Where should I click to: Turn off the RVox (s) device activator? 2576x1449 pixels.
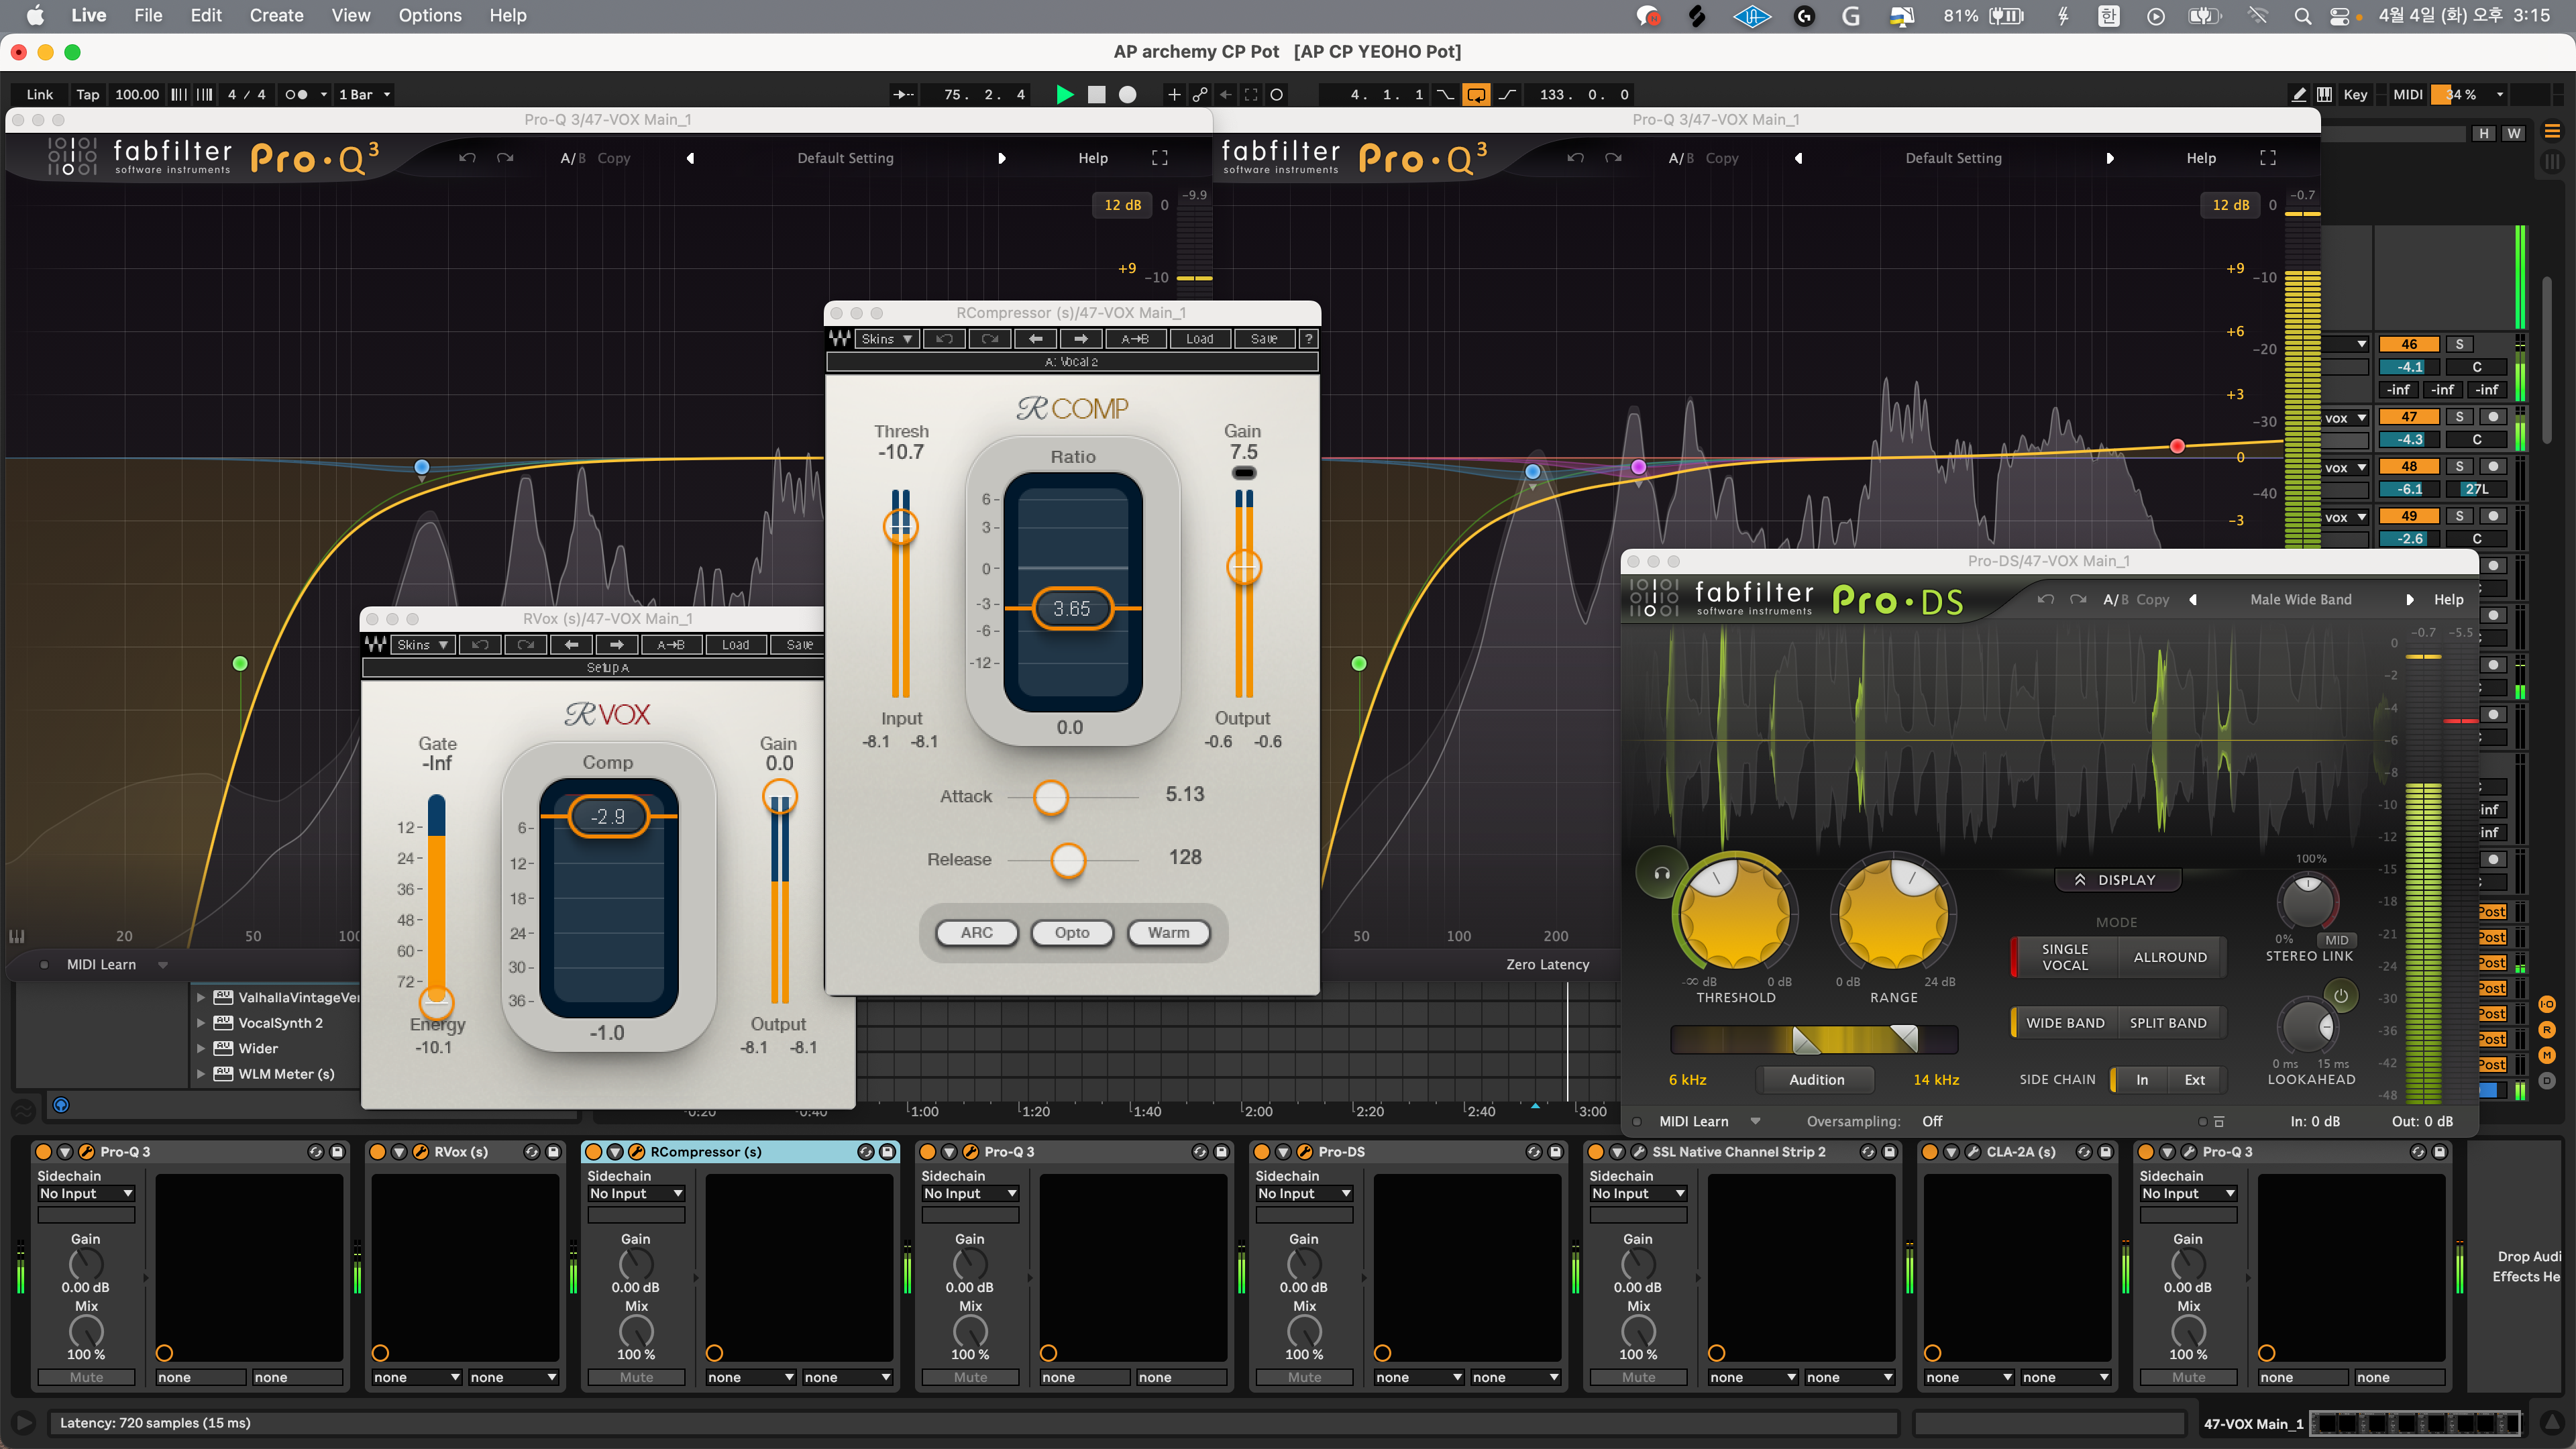pyautogui.click(x=377, y=1152)
